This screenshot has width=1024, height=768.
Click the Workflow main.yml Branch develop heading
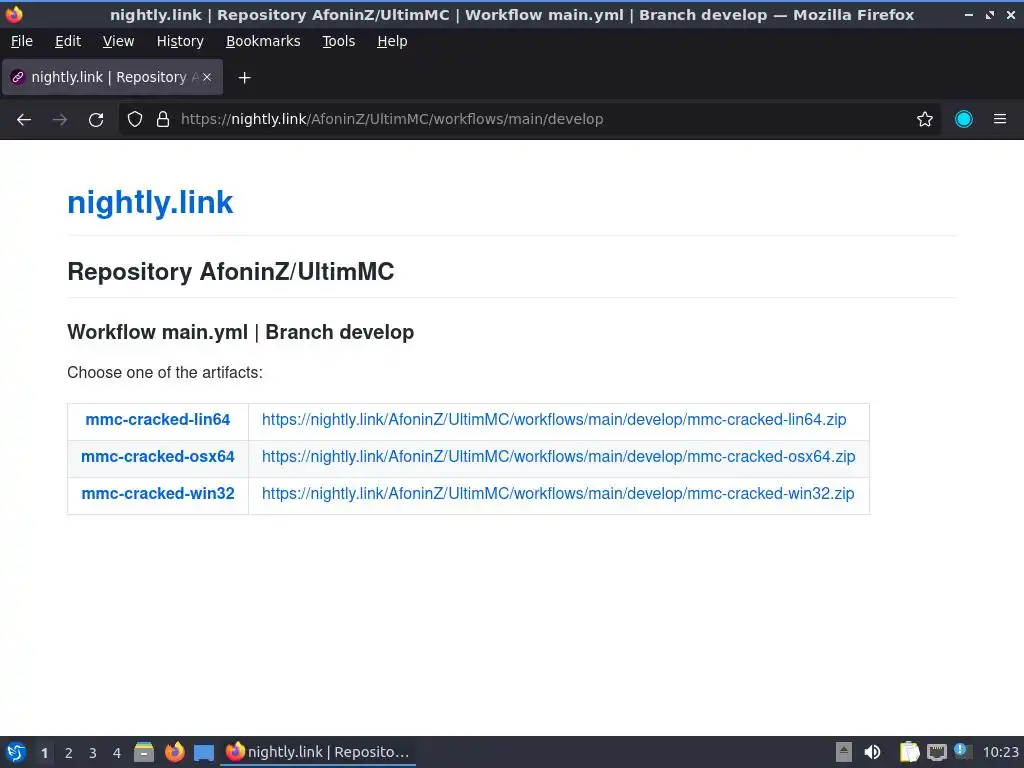(240, 332)
